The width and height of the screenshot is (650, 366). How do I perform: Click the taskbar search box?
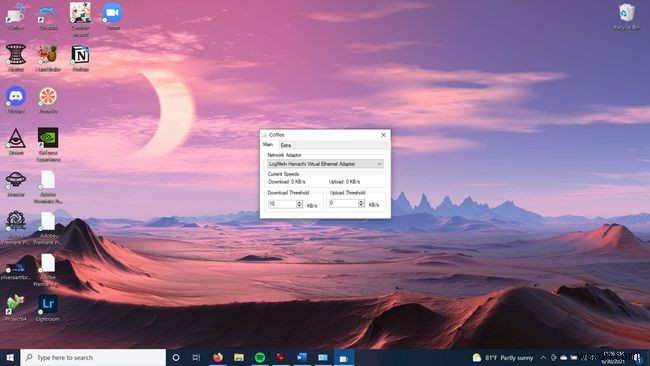point(93,357)
